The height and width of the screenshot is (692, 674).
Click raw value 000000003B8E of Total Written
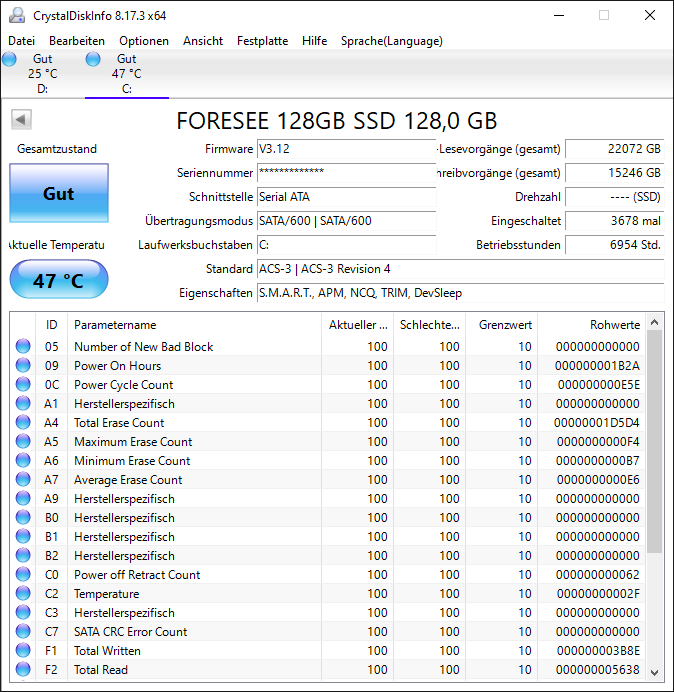point(598,651)
